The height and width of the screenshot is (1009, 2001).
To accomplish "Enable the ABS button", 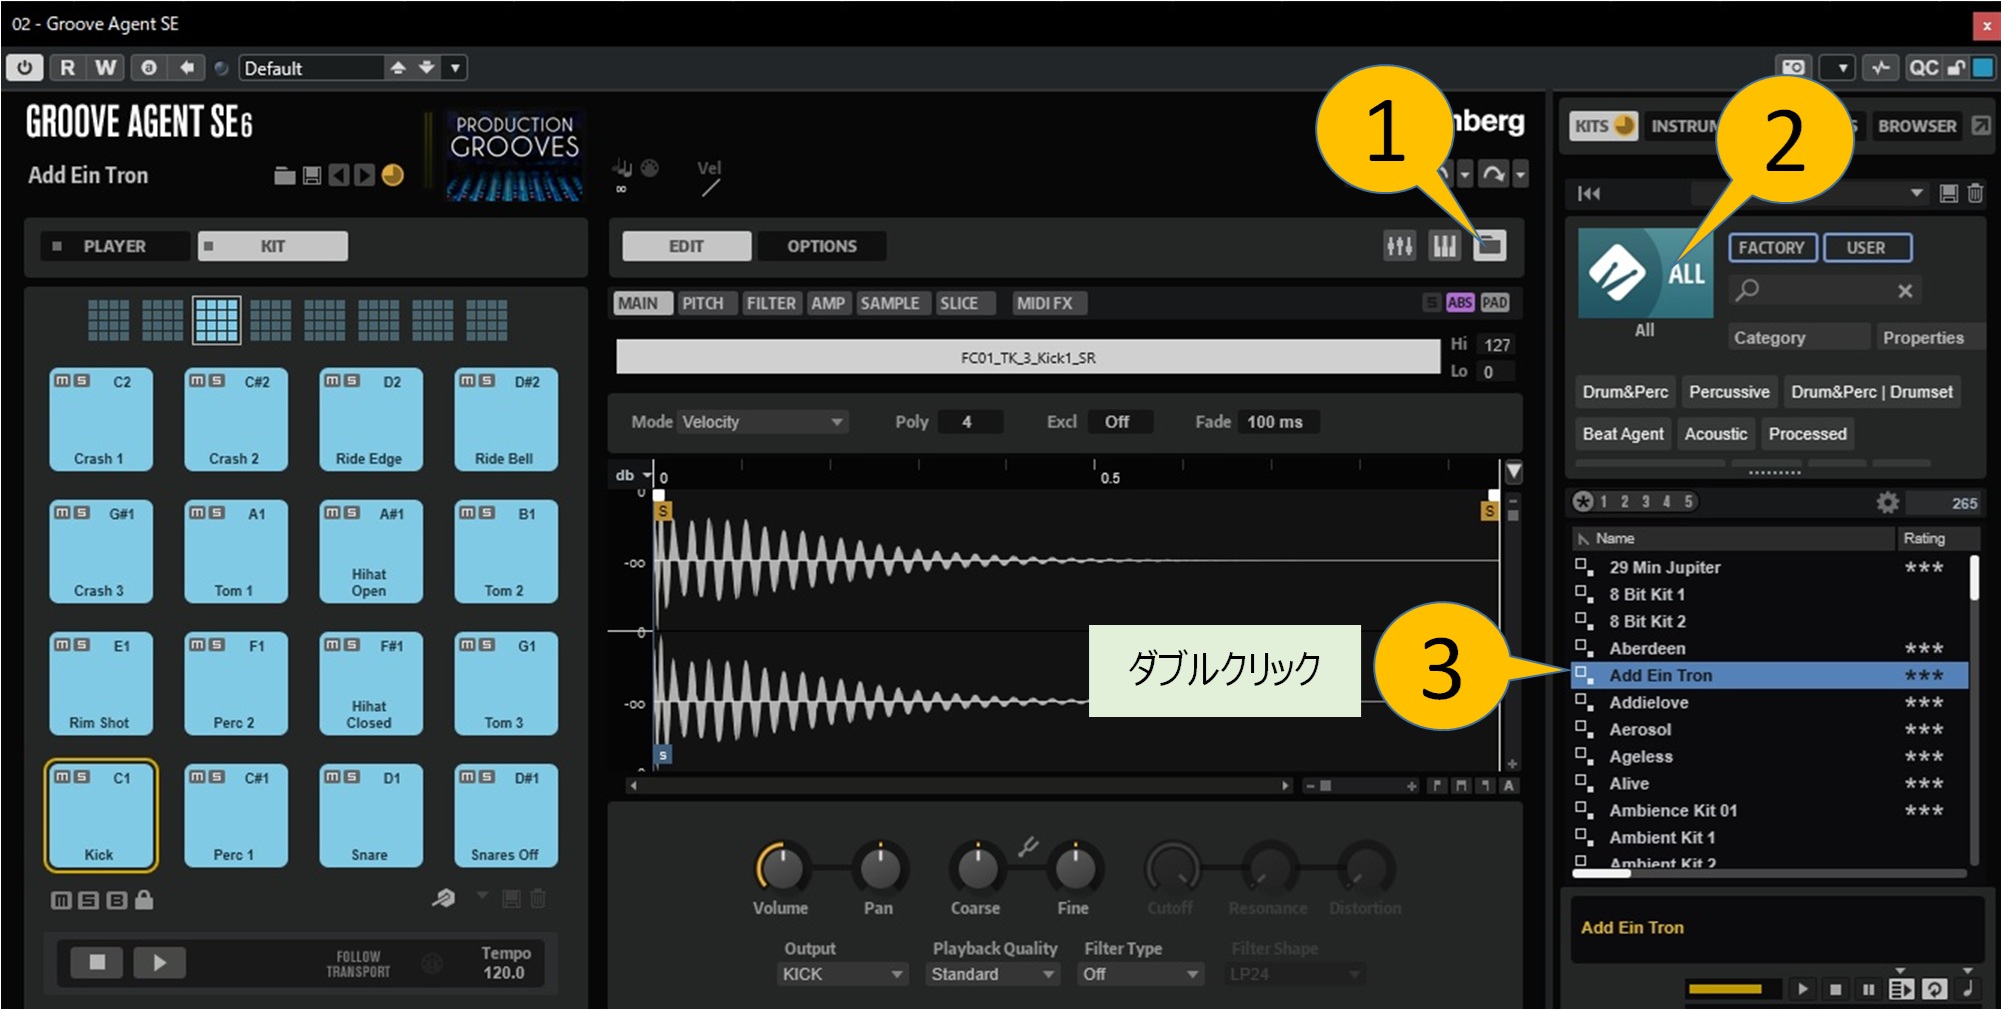I will (1459, 302).
